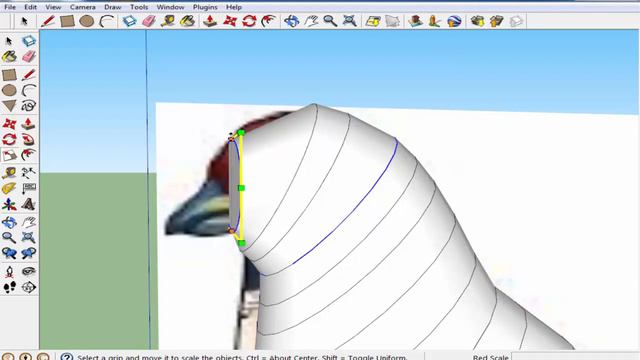This screenshot has width=640, height=360.
Task: Pick the Move tool in top toolbar
Action: pos(230,21)
